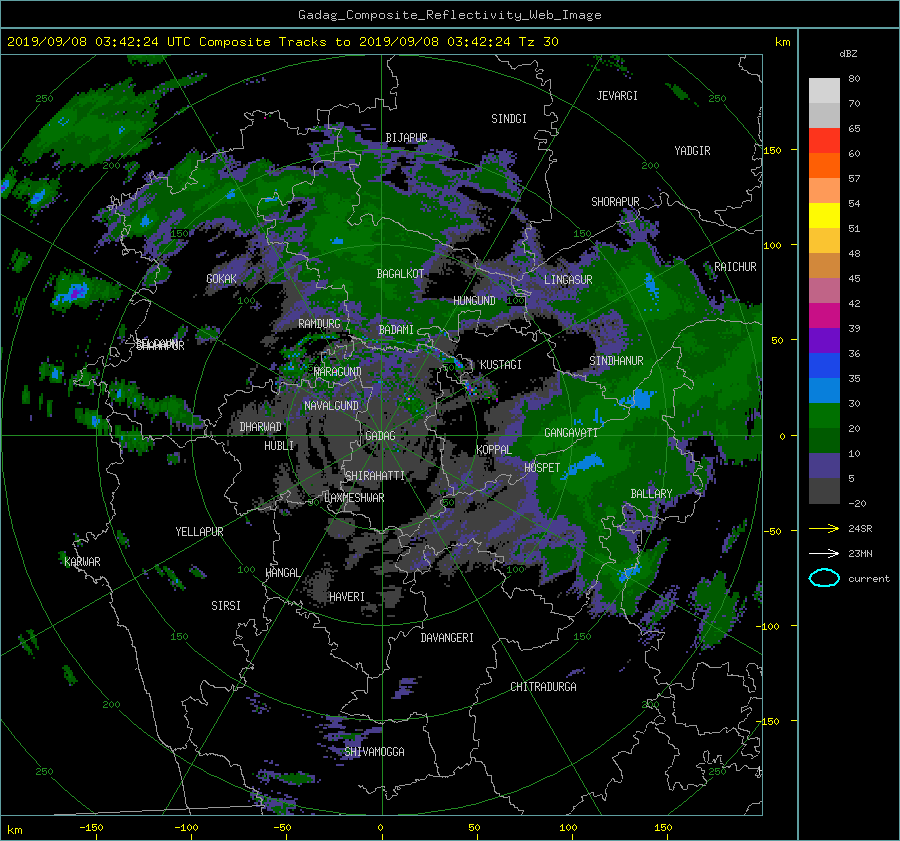Click the dBZ legend heading
Viewport: 900px width, 841px height.
point(848,54)
